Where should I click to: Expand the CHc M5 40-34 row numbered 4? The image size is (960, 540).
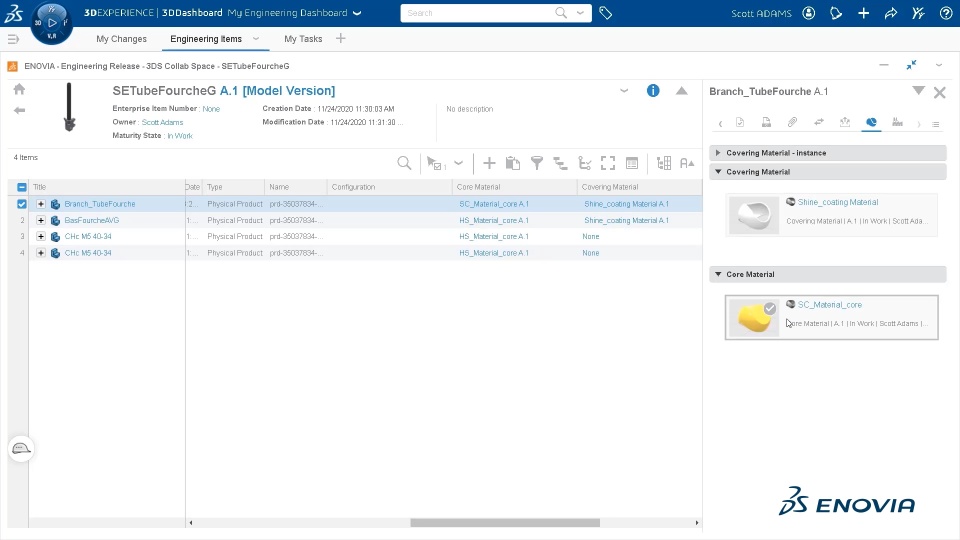[41, 252]
